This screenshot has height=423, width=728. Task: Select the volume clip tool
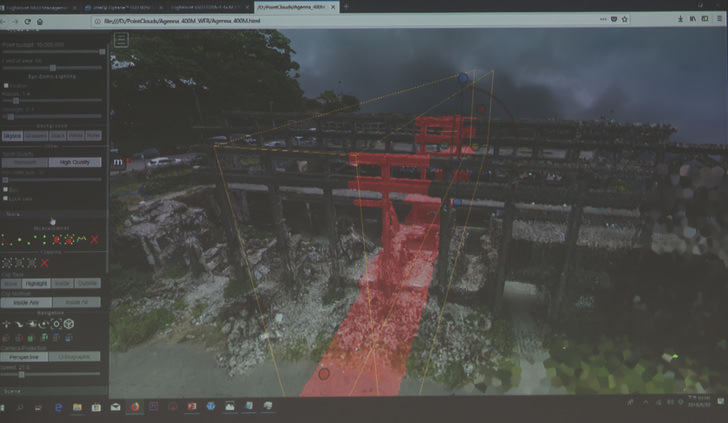click(6, 263)
